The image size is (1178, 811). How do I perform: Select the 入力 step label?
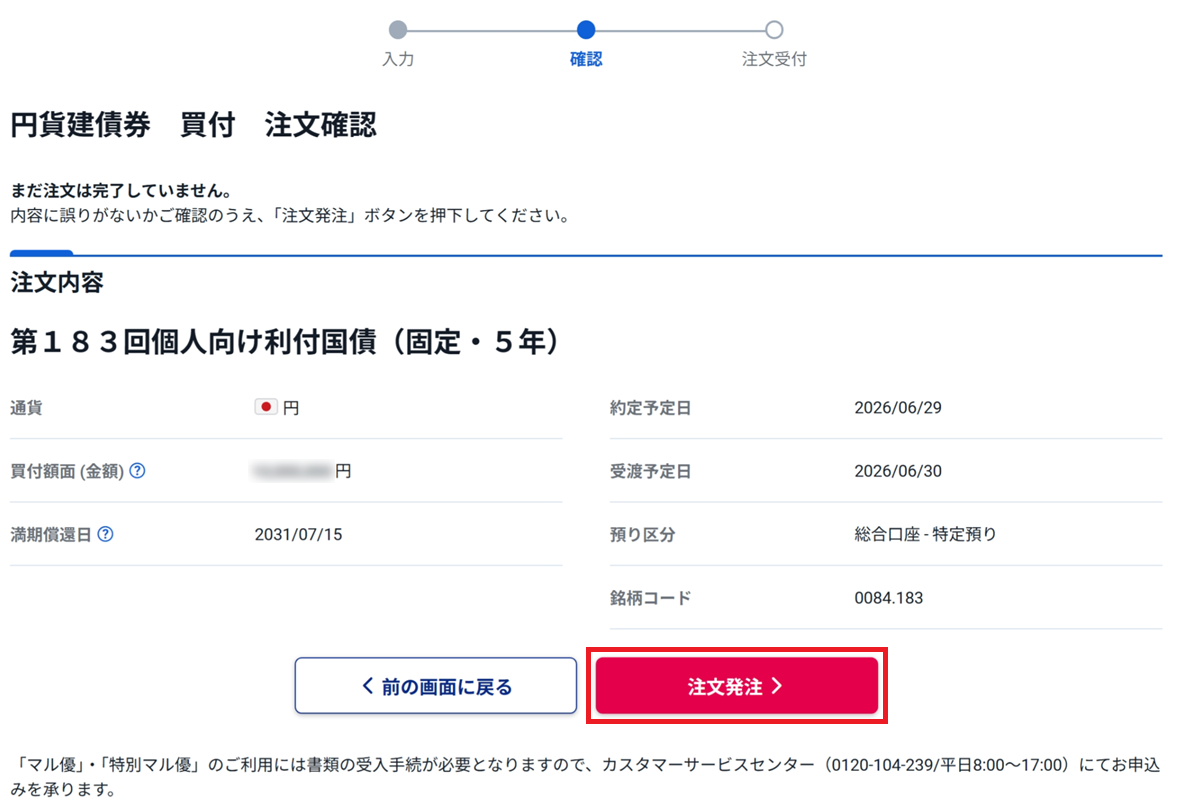tap(398, 59)
